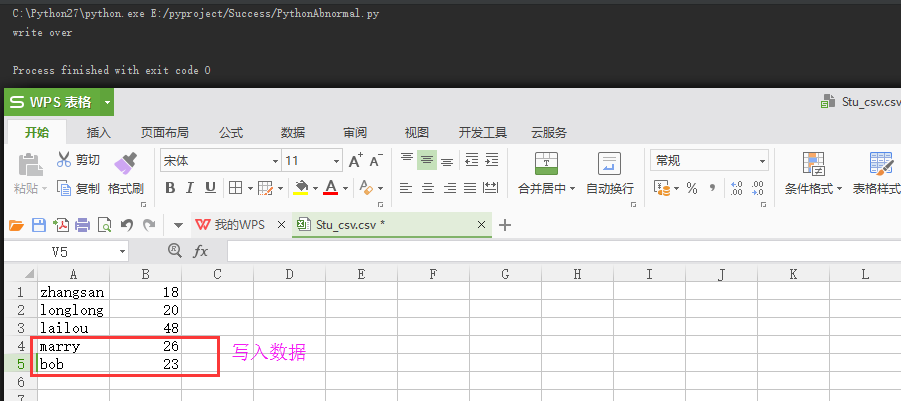Toggle Italic formatting
Screen dimensions: 901x401
click(x=190, y=188)
